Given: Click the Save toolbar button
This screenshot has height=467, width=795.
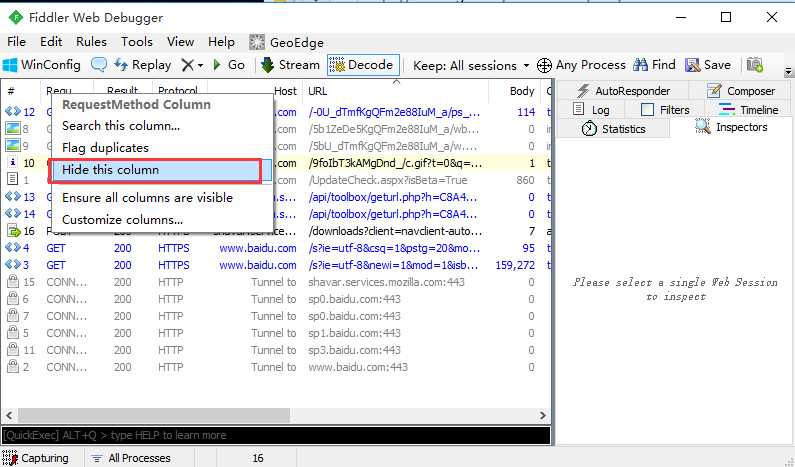Looking at the screenshot, I should (x=708, y=65).
